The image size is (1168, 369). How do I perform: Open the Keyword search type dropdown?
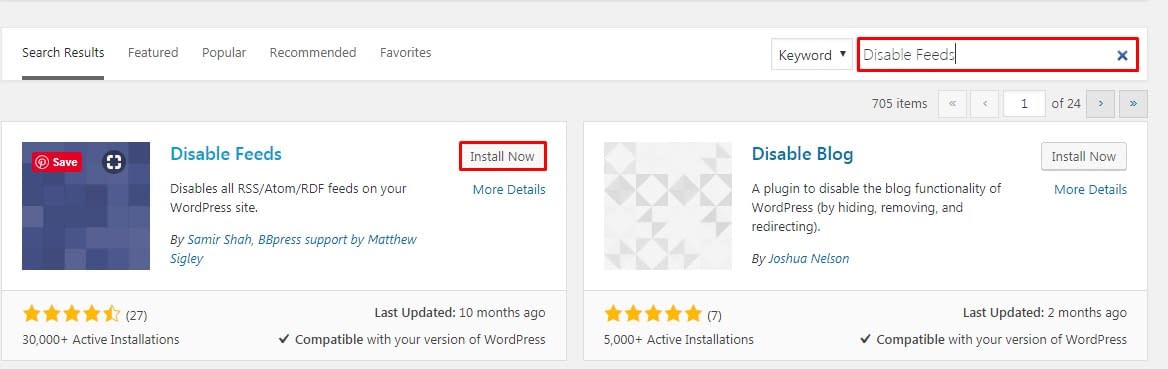point(812,55)
